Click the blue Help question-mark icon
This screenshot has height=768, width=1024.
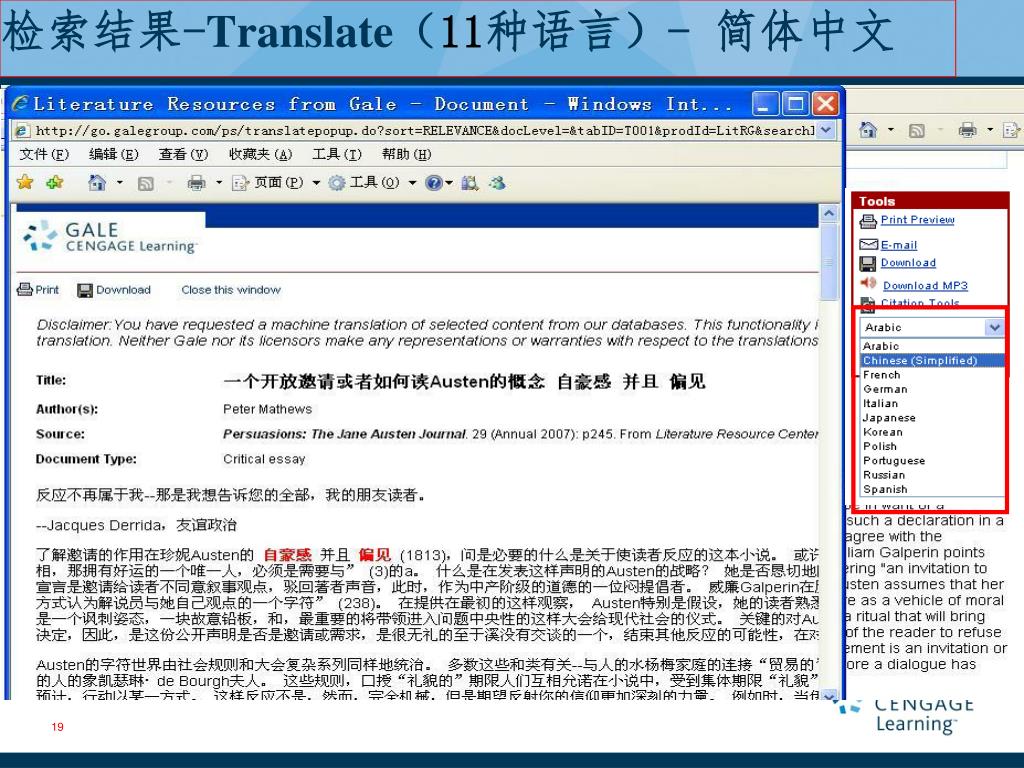tap(434, 183)
